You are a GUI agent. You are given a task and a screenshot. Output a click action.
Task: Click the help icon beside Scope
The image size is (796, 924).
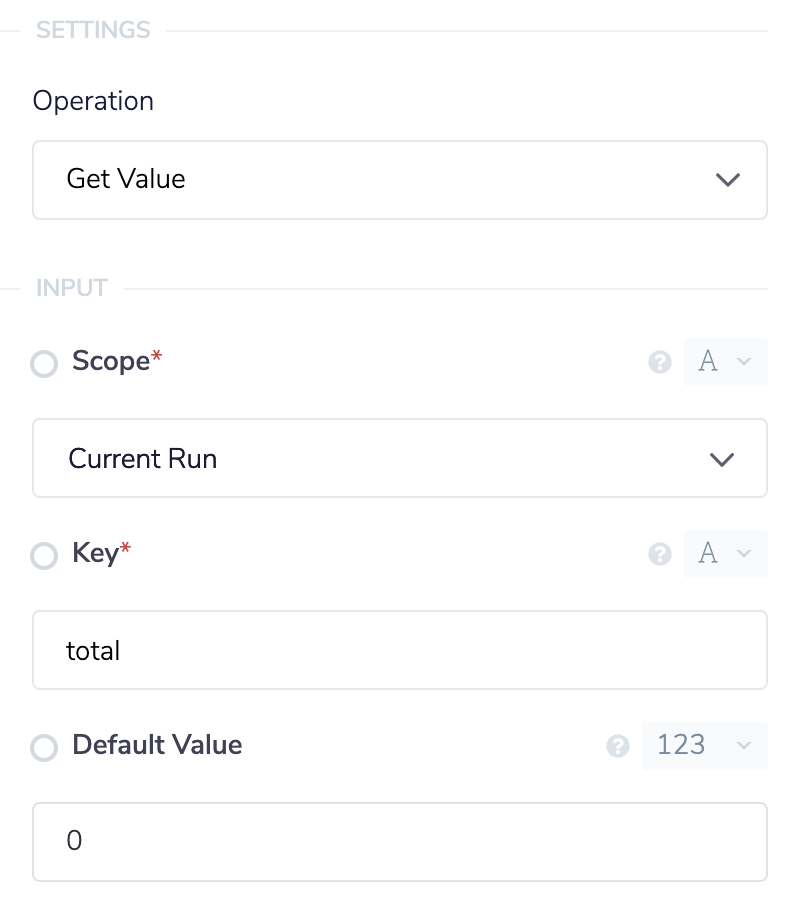(660, 362)
